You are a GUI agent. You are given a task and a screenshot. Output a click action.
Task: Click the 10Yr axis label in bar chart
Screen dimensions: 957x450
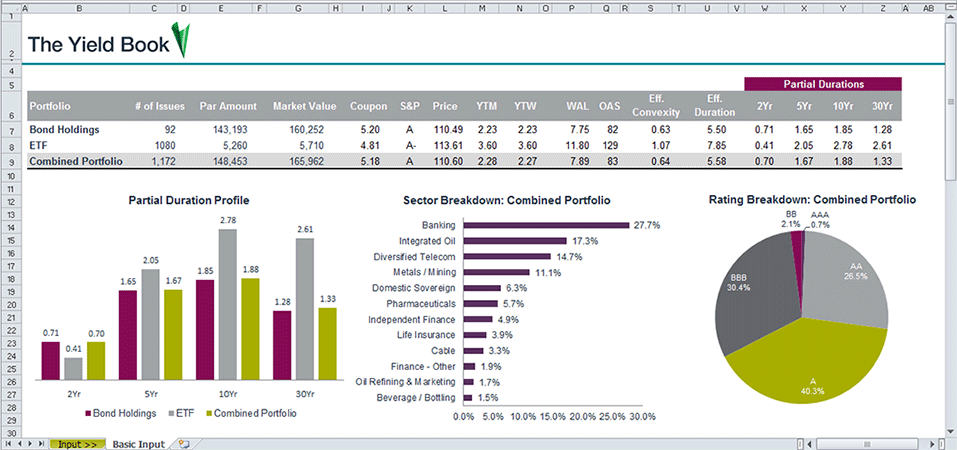pos(227,394)
